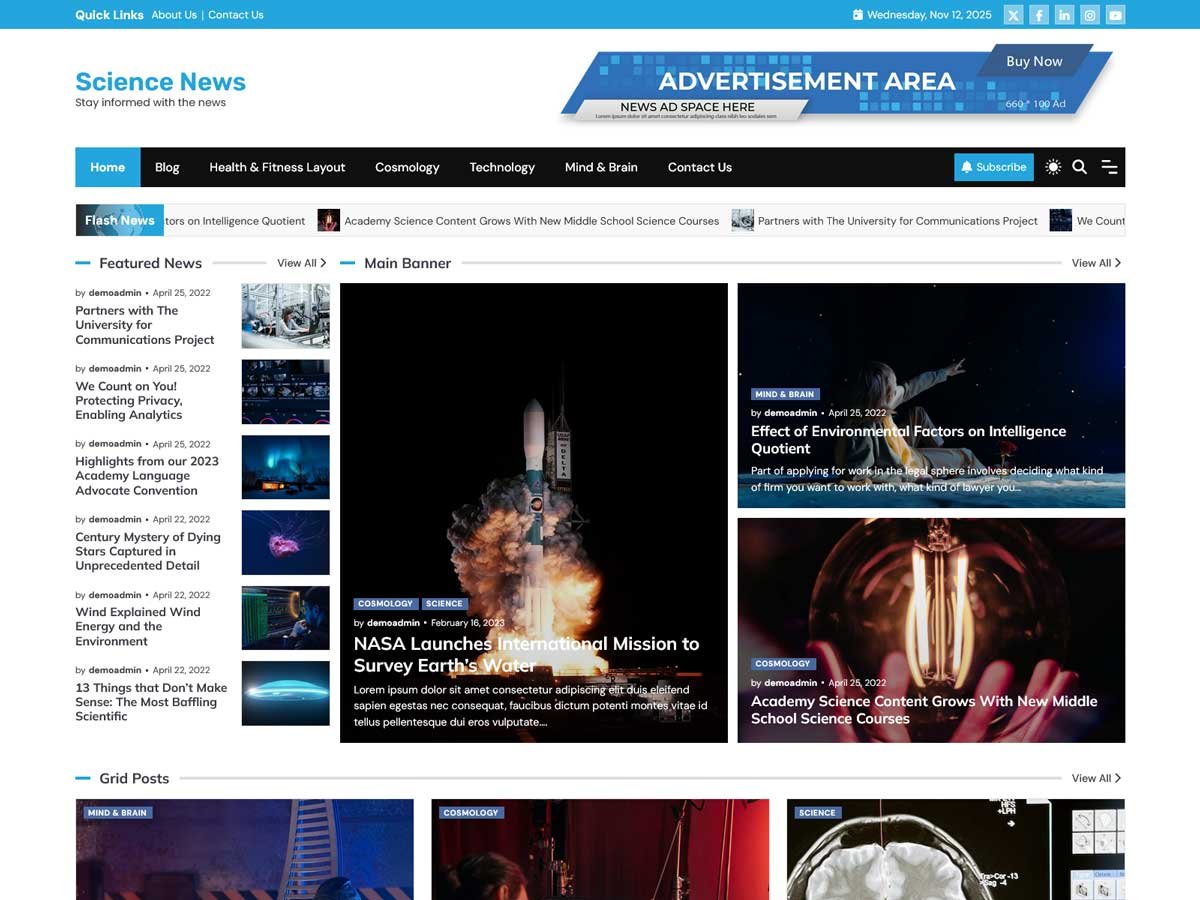This screenshot has width=1200, height=900.
Task: Expand Main Banner View All
Action: coord(1096,263)
